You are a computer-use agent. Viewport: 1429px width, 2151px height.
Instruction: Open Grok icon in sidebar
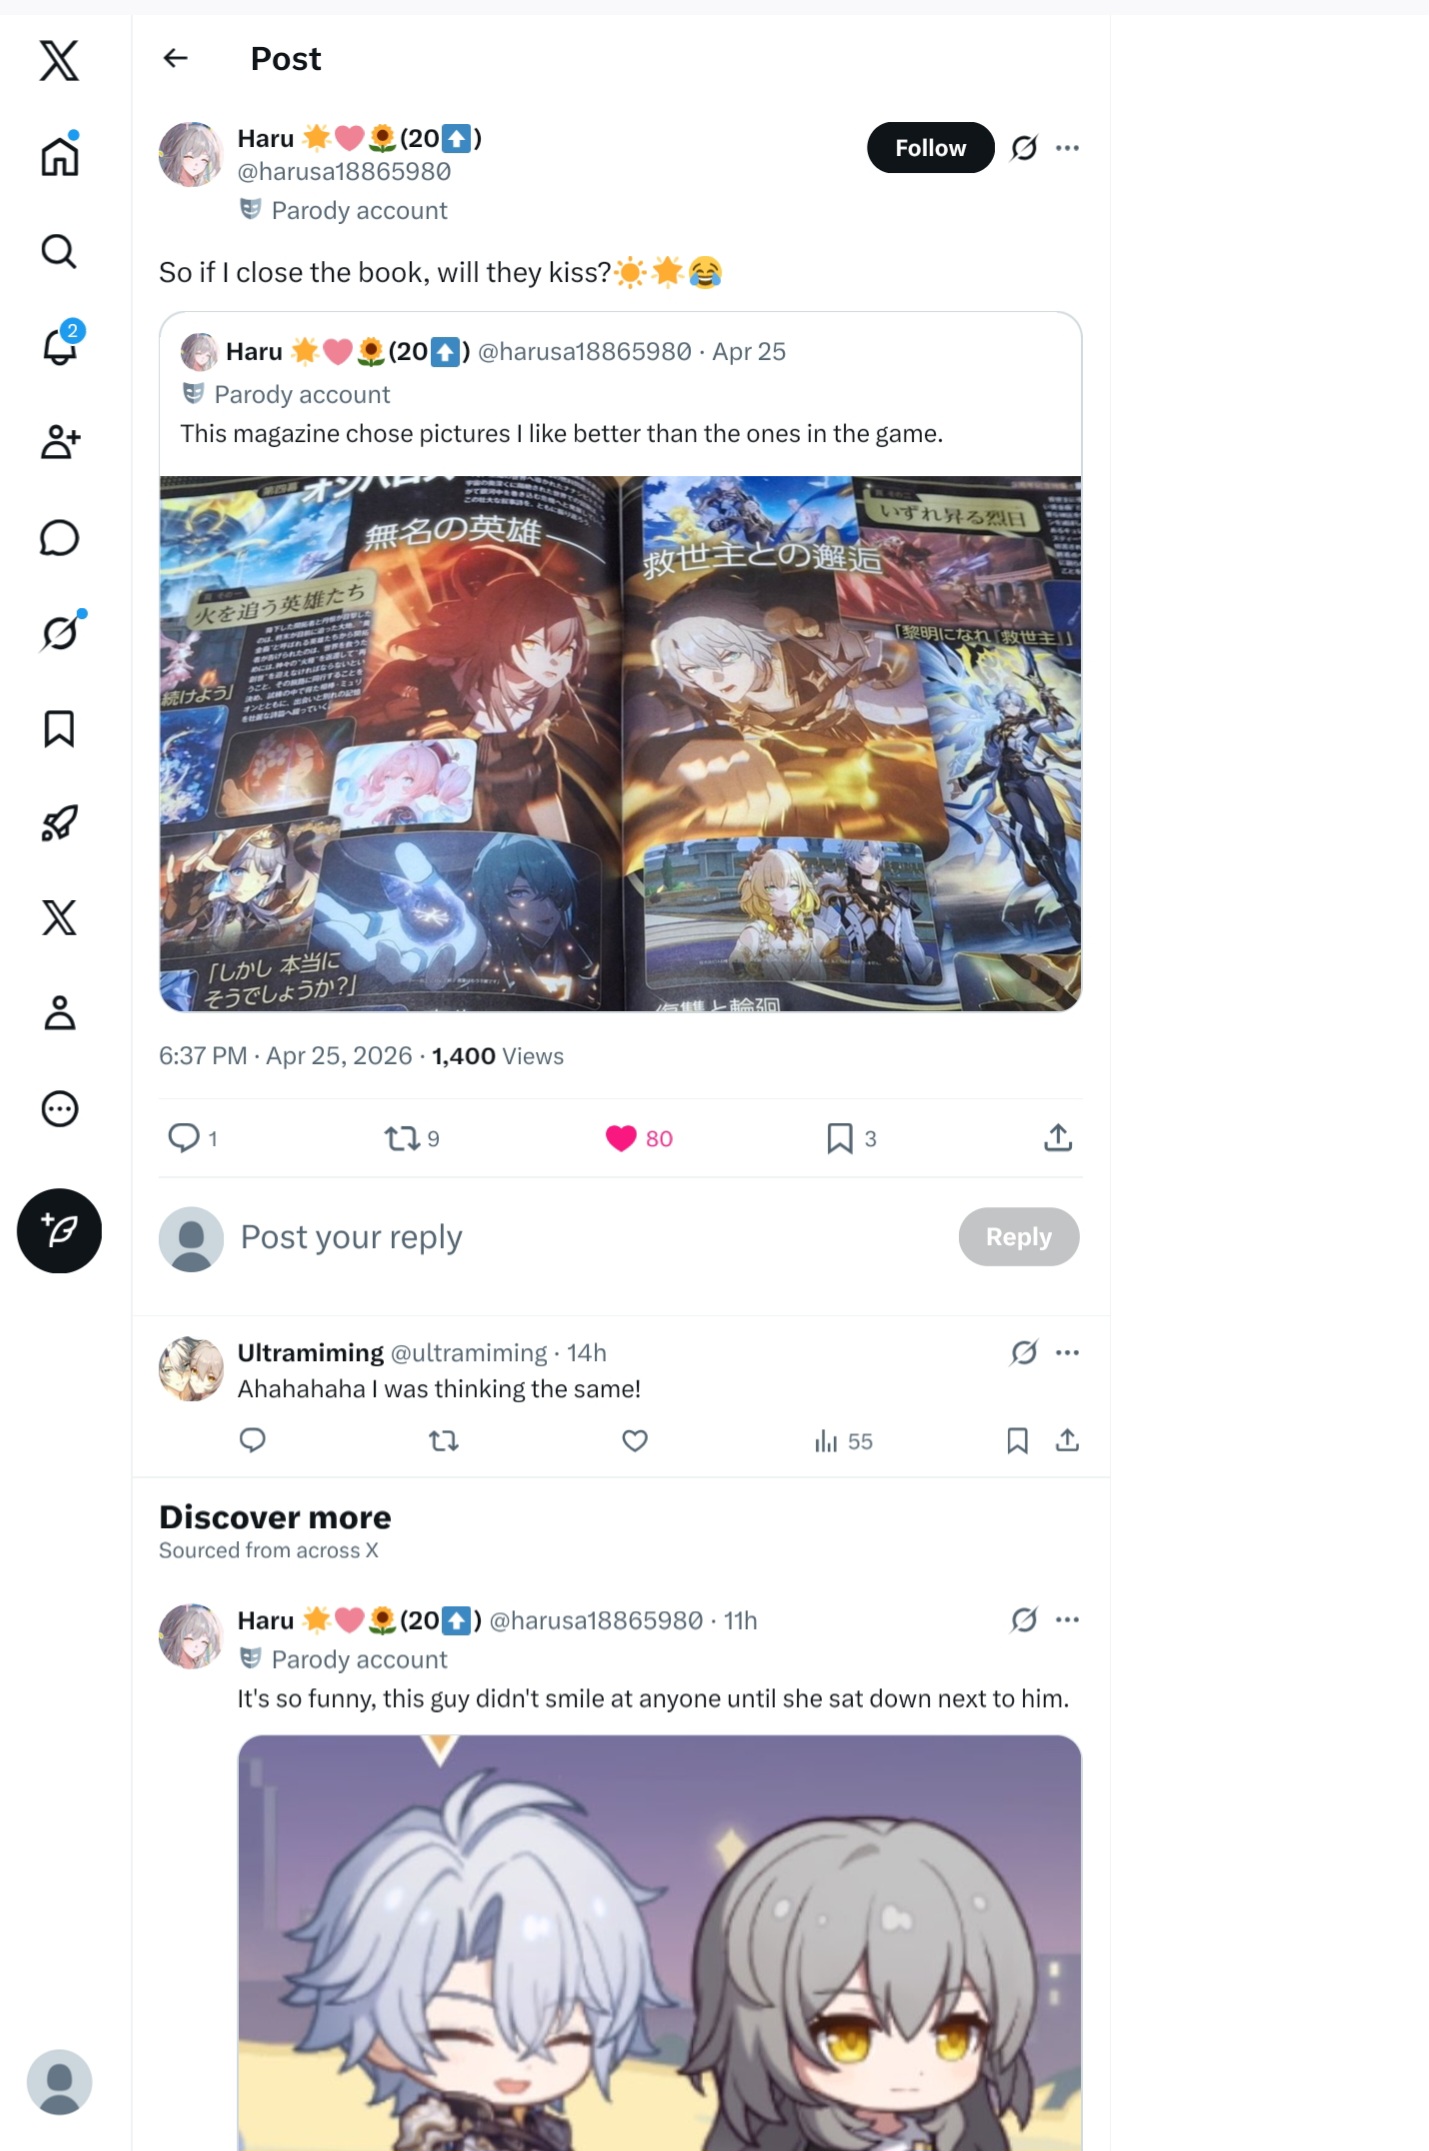tap(60, 632)
